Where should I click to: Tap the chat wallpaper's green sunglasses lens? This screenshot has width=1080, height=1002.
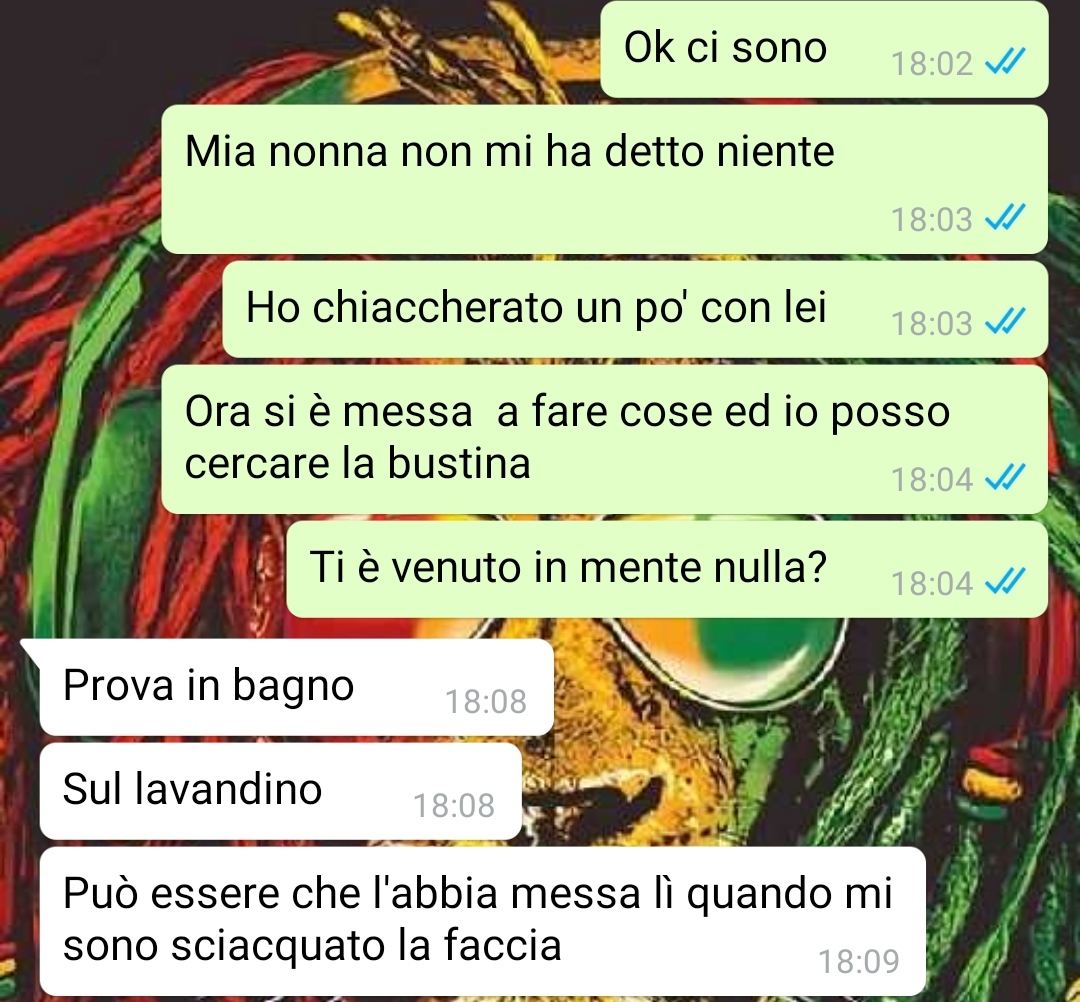click(x=765, y=651)
